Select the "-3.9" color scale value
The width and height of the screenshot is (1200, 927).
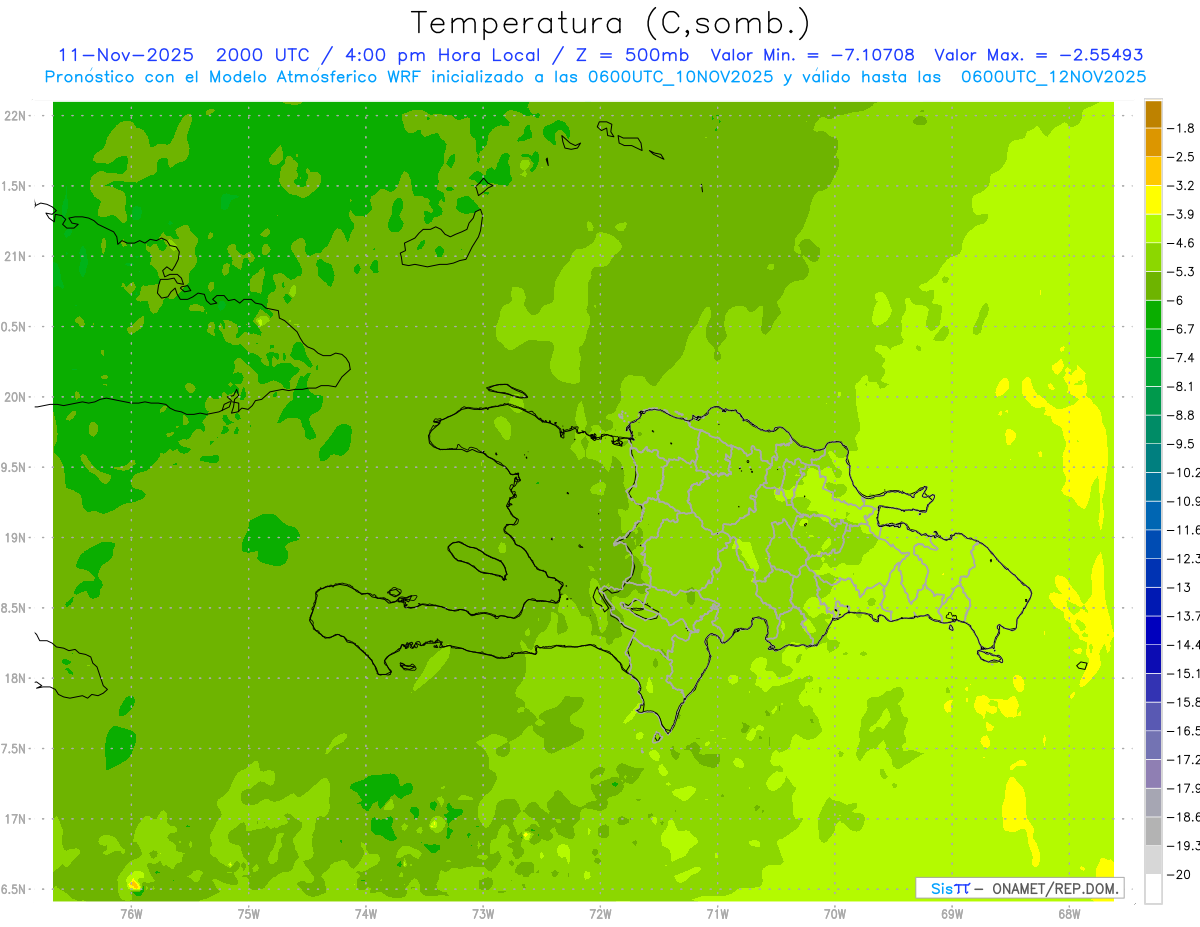pyautogui.click(x=1181, y=214)
